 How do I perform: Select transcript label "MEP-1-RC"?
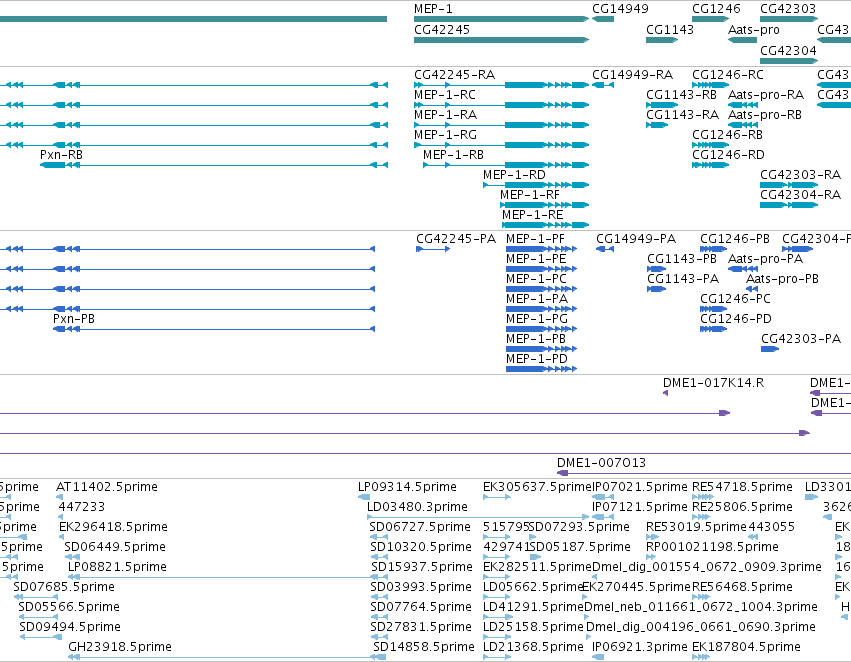[x=445, y=95]
